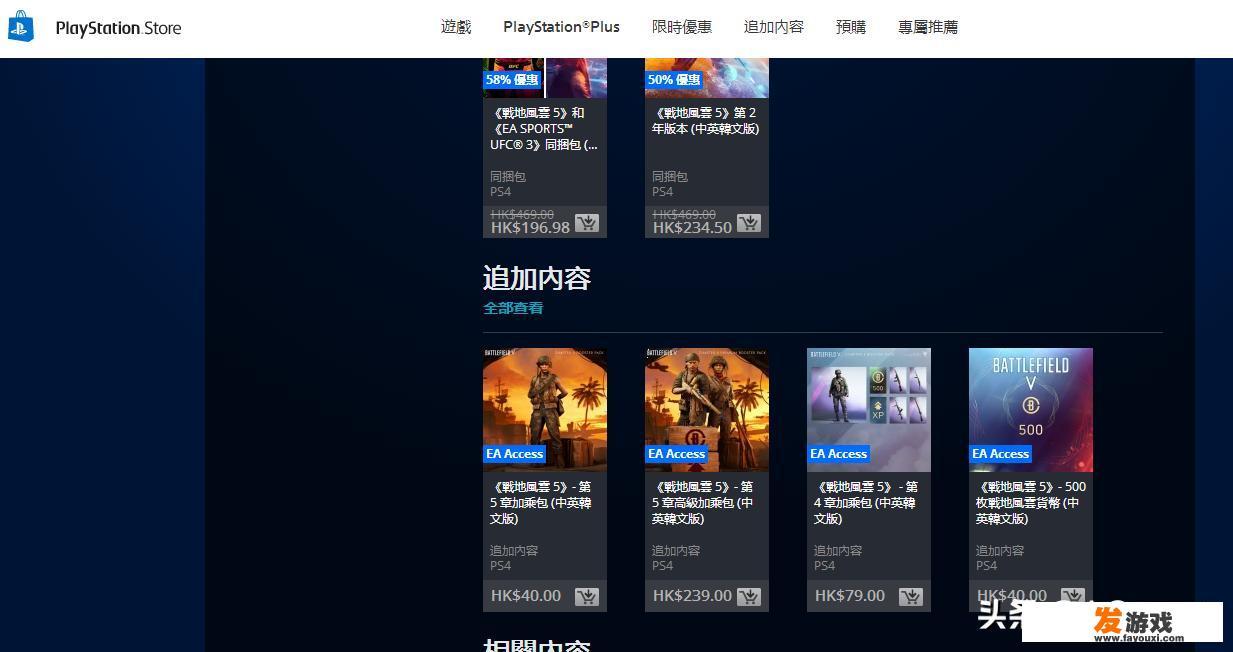
Task: Click EA Access badge on 第4章加乘包
Action: coord(838,454)
